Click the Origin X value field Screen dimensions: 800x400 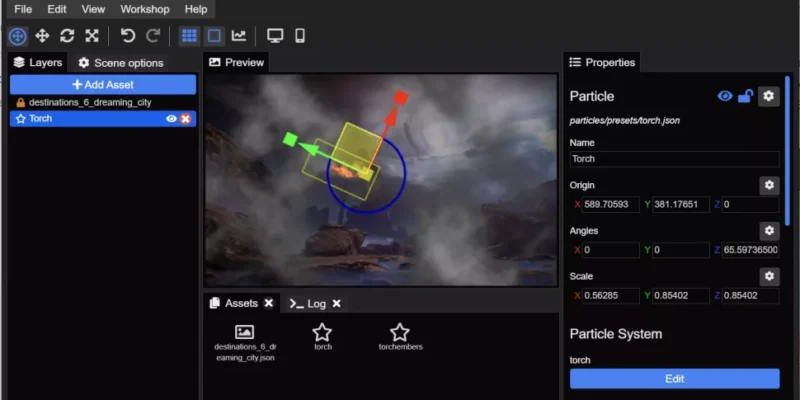coord(610,205)
